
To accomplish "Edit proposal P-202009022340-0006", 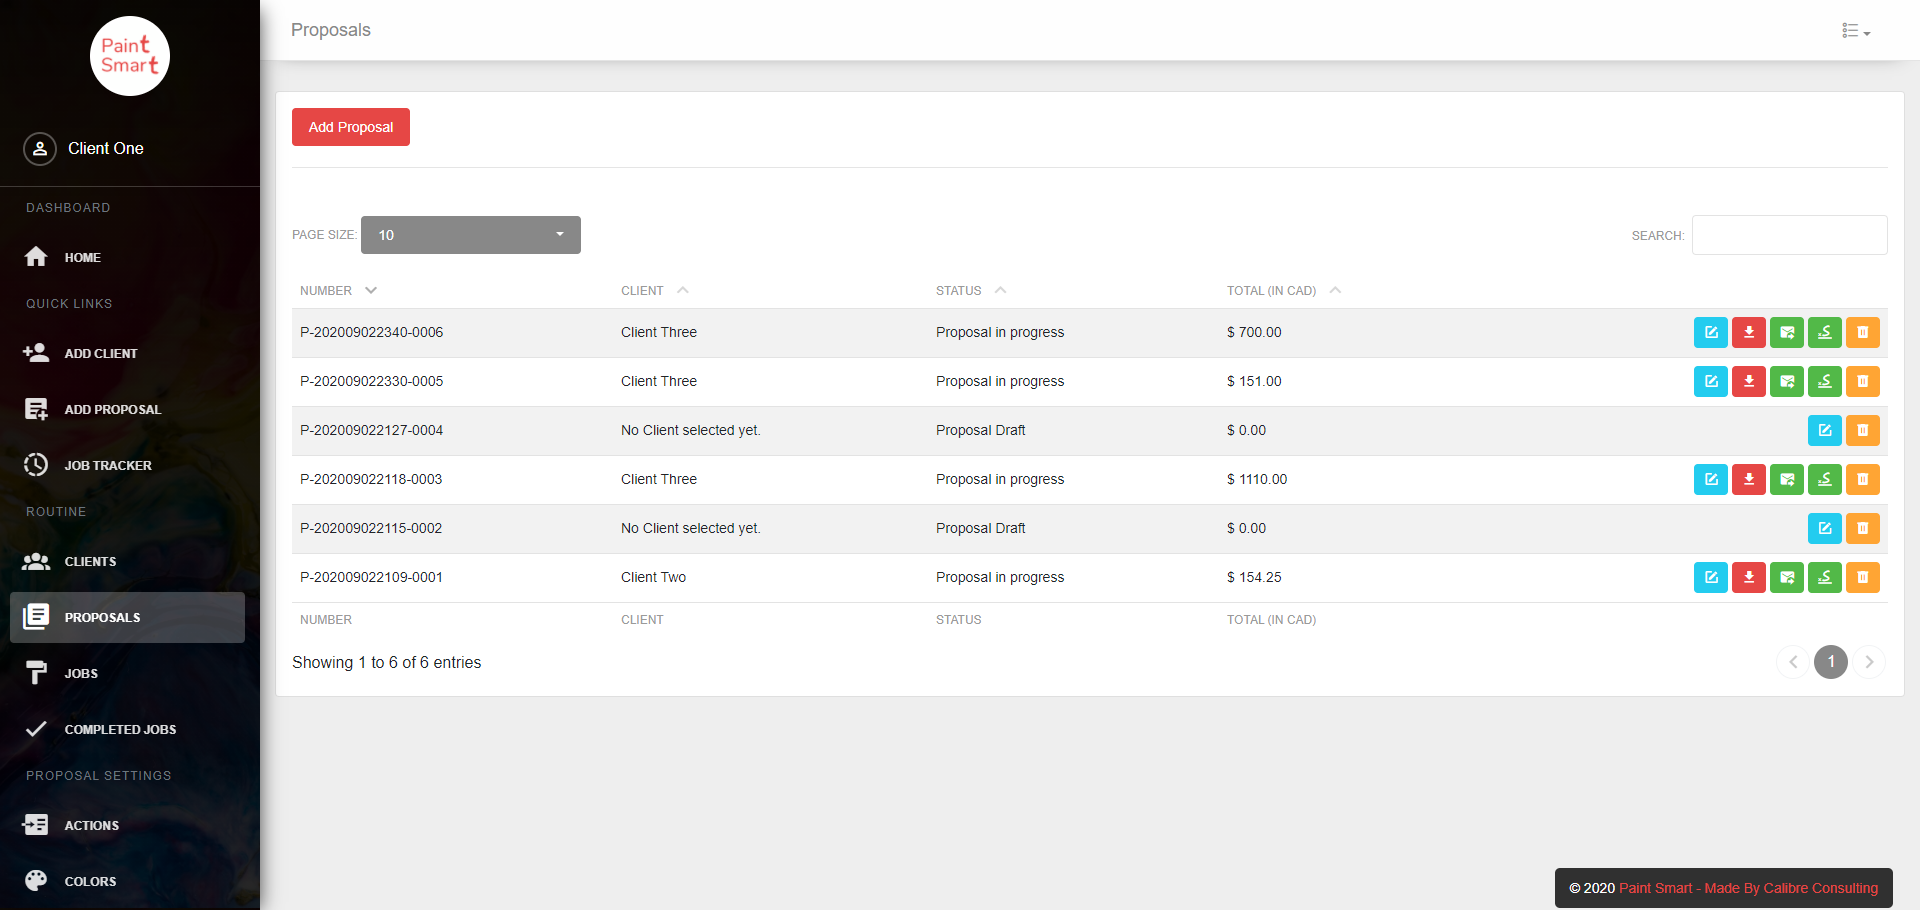I will coord(1710,333).
